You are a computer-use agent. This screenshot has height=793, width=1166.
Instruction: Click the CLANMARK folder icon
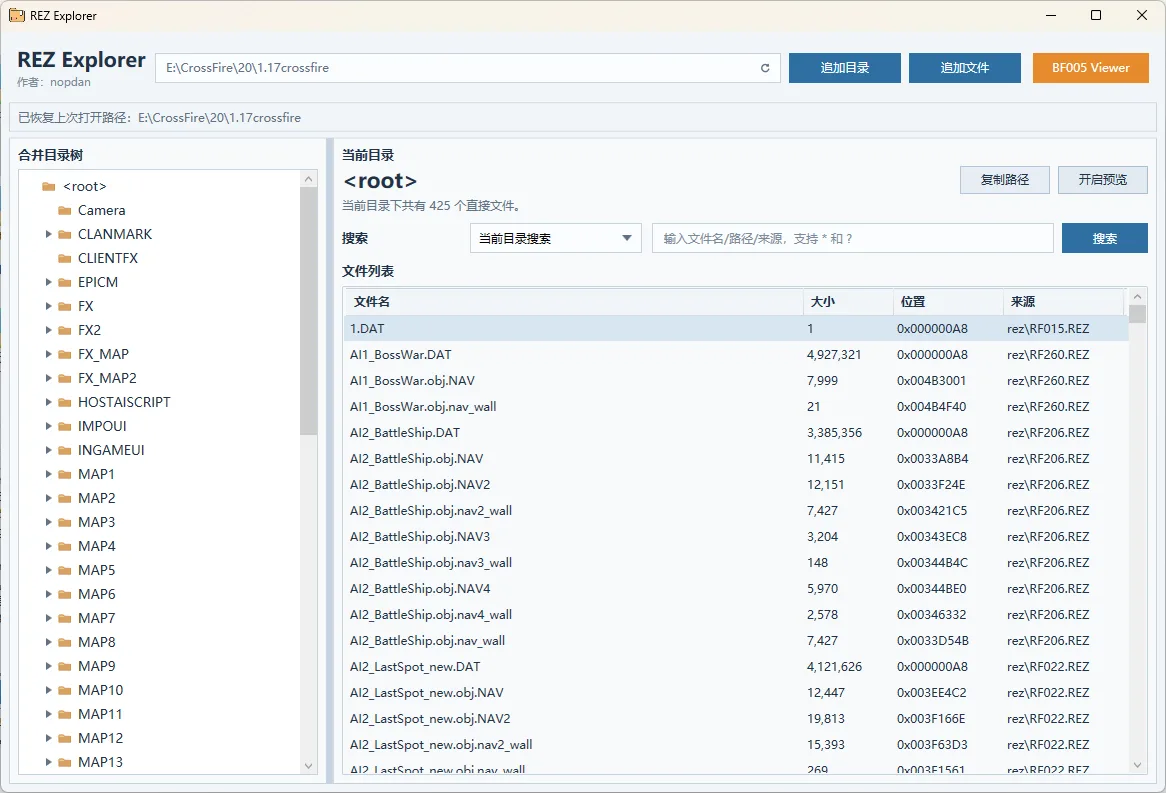[x=65, y=234]
